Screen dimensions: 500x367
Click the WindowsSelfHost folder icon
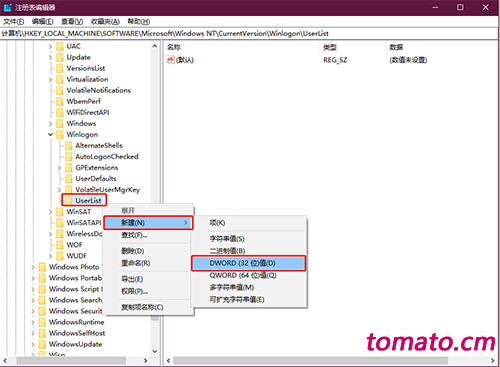tap(42, 333)
